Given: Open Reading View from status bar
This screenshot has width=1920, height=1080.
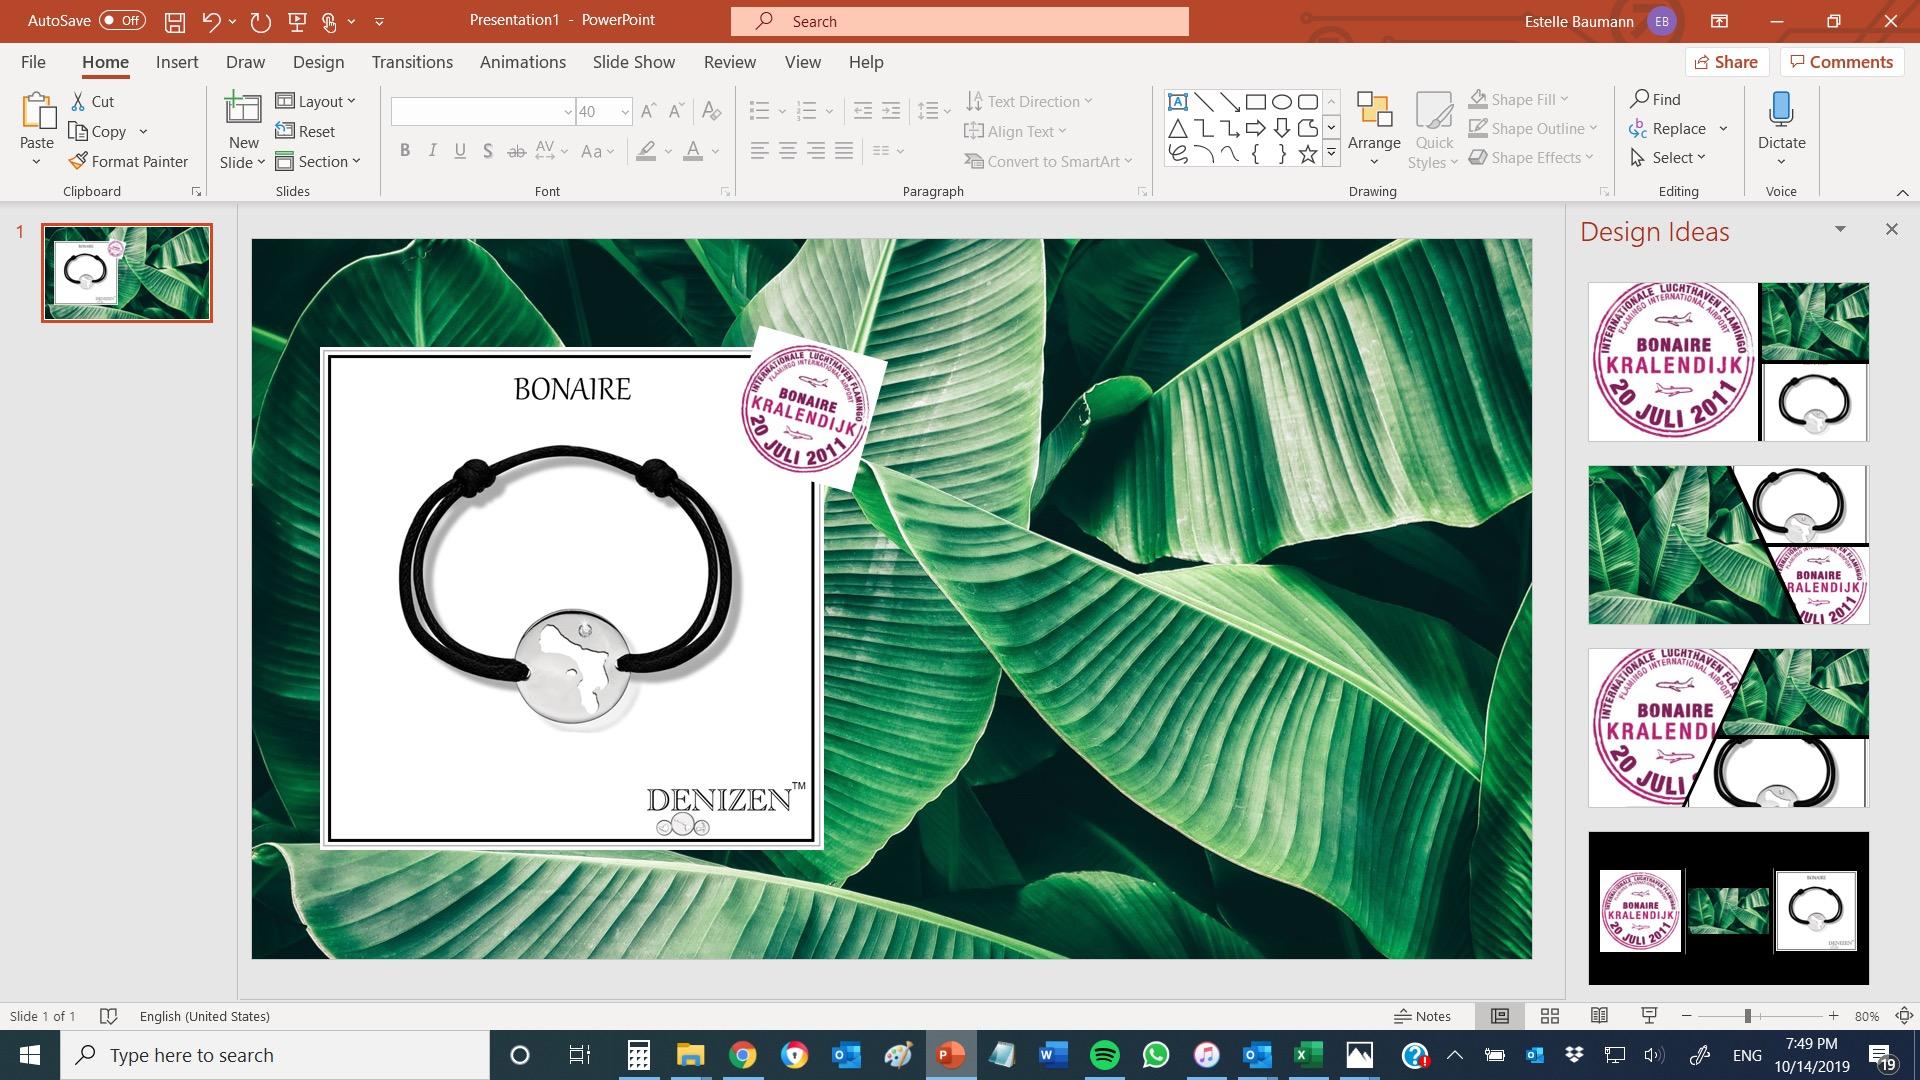Looking at the screenshot, I should pos(1599,1016).
